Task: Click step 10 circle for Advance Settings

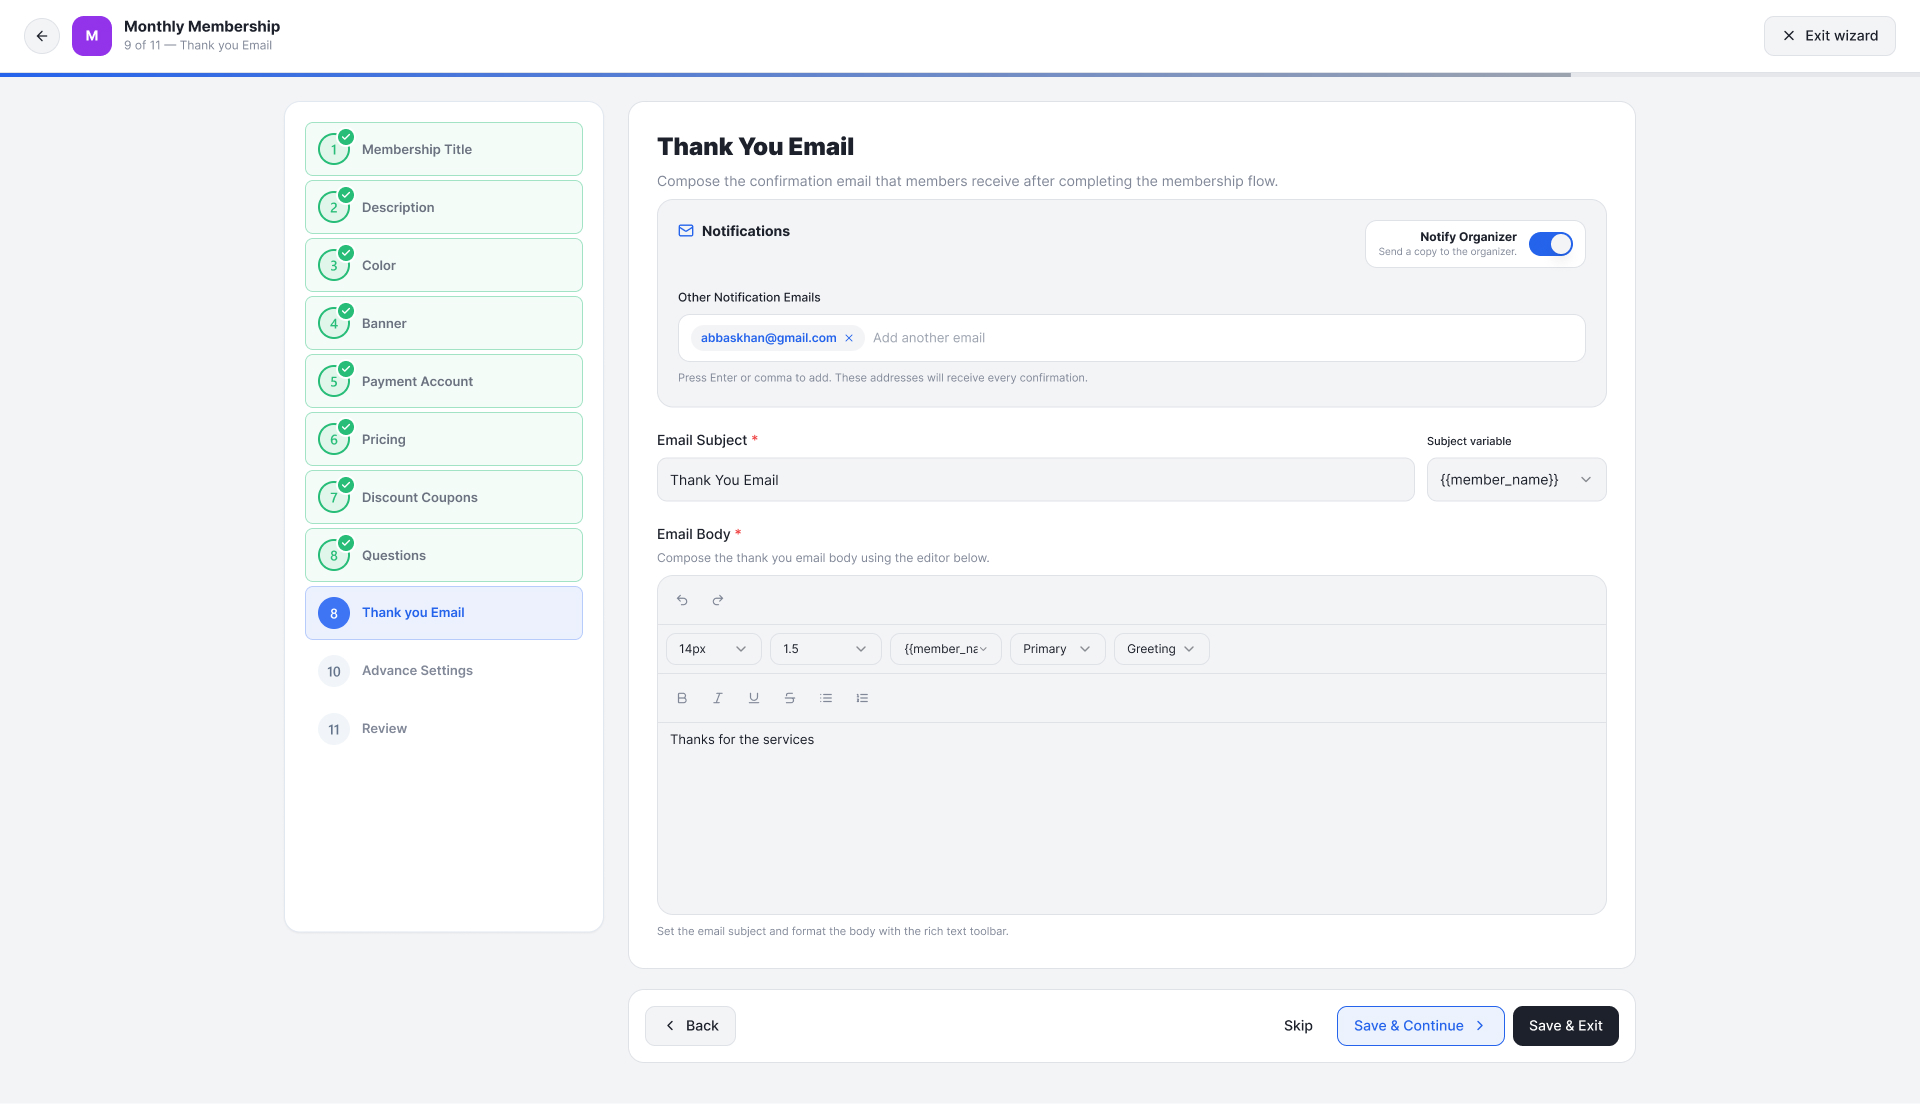Action: tap(334, 671)
